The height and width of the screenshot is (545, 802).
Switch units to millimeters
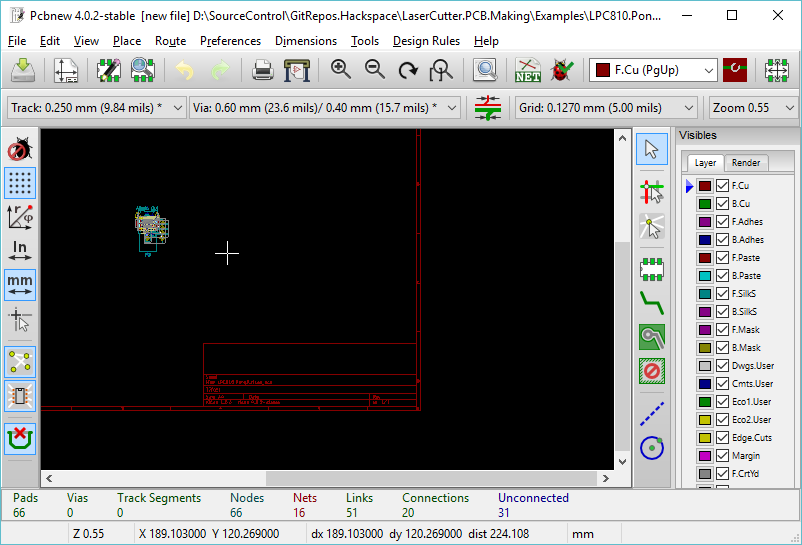(x=20, y=285)
